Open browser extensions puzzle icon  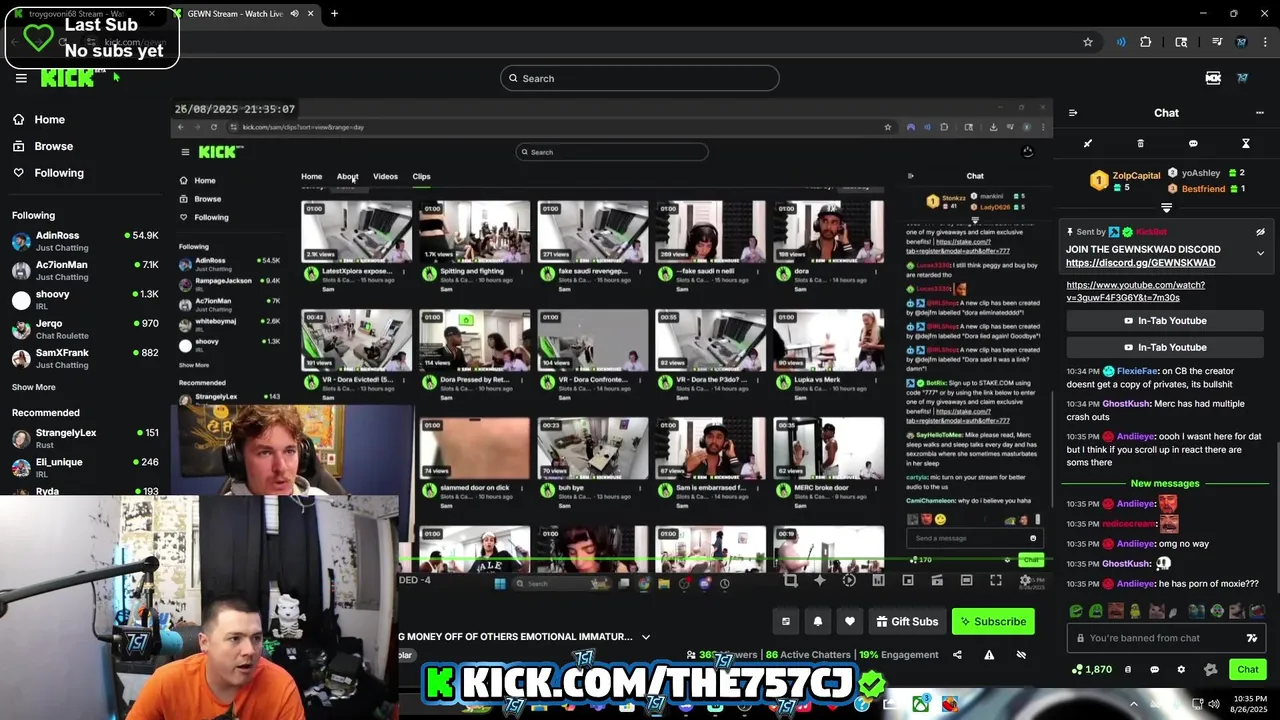[x=1146, y=42]
